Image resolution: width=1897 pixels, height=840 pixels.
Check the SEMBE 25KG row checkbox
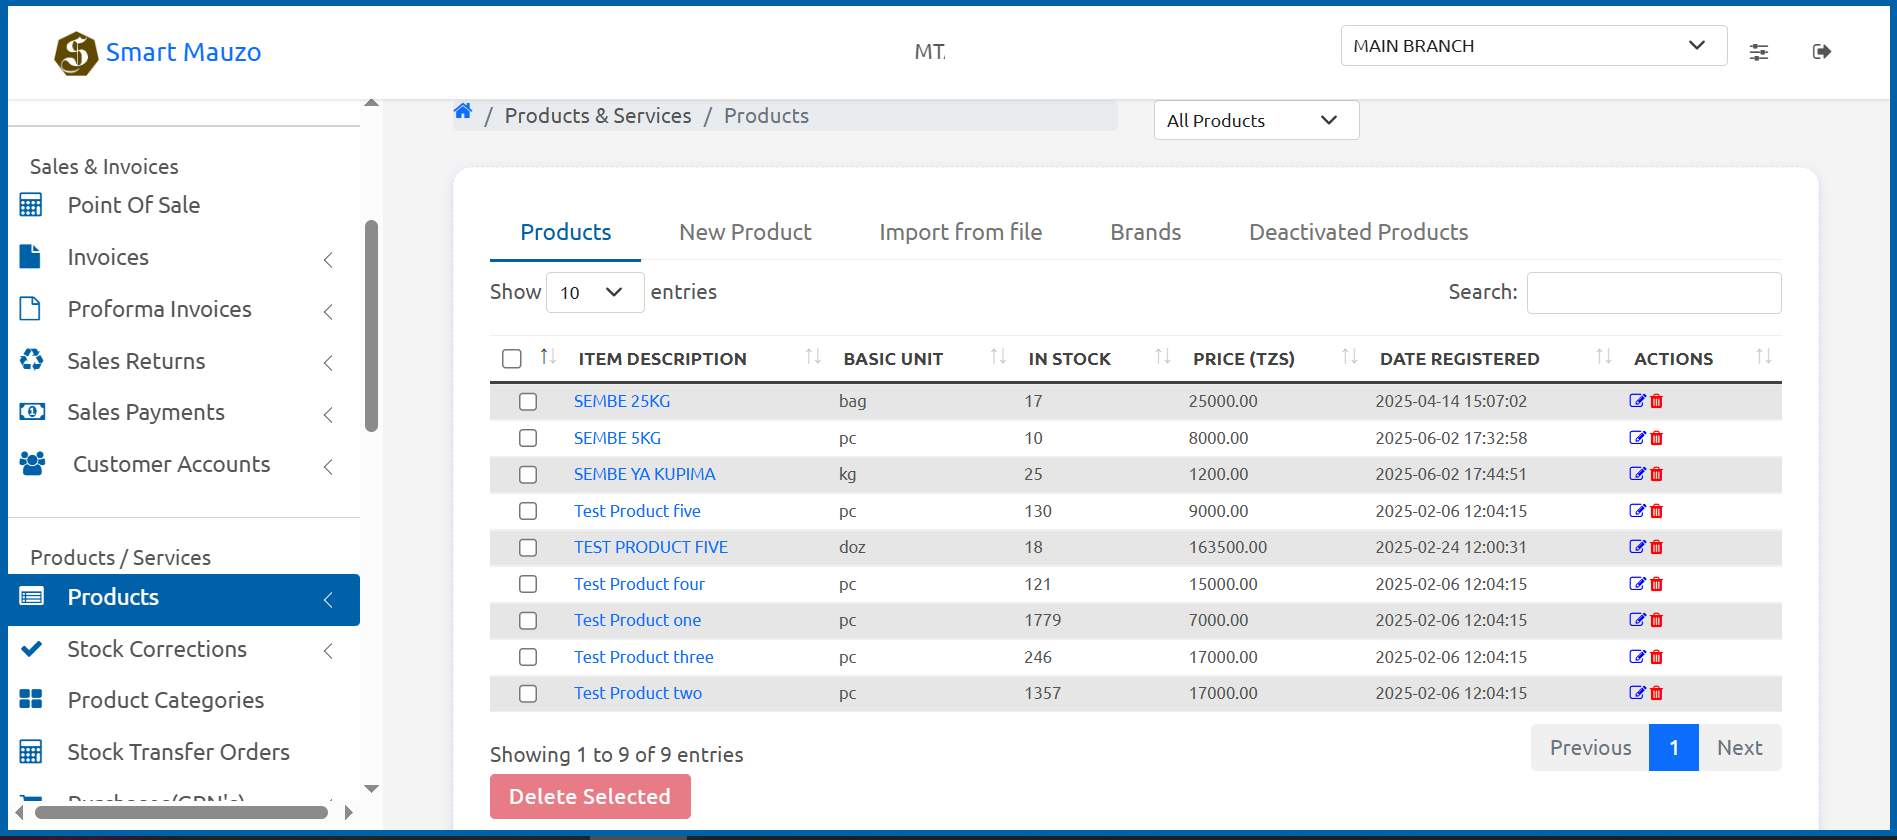pyautogui.click(x=528, y=402)
